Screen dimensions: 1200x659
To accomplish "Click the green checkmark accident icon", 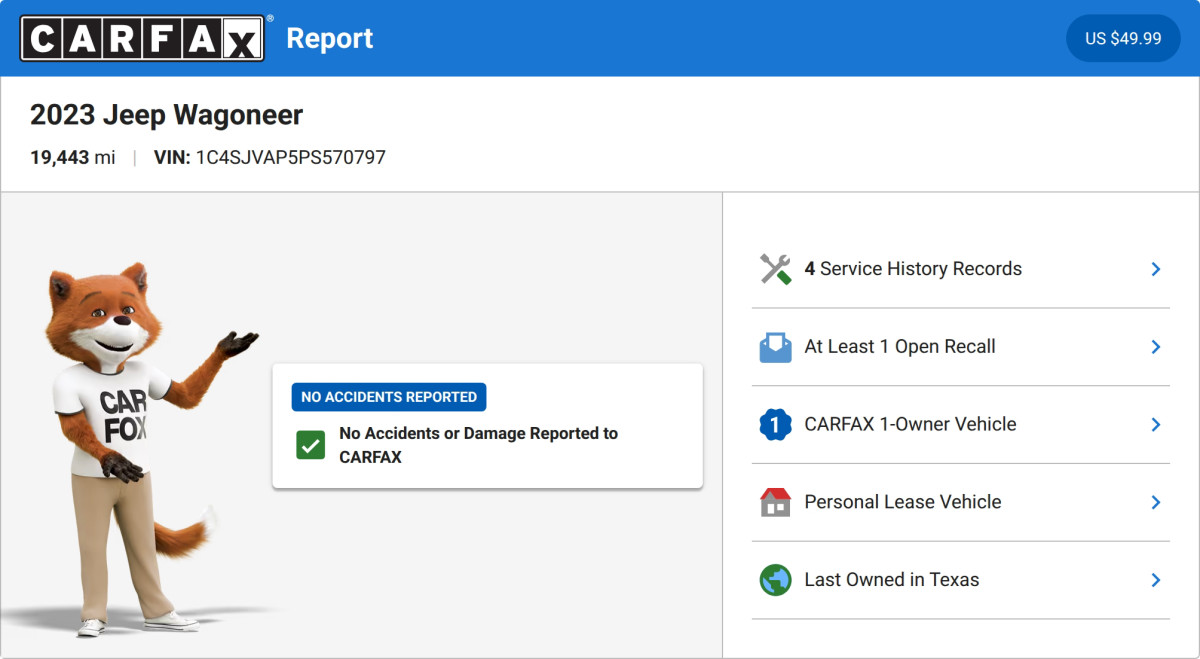I will click(x=310, y=446).
